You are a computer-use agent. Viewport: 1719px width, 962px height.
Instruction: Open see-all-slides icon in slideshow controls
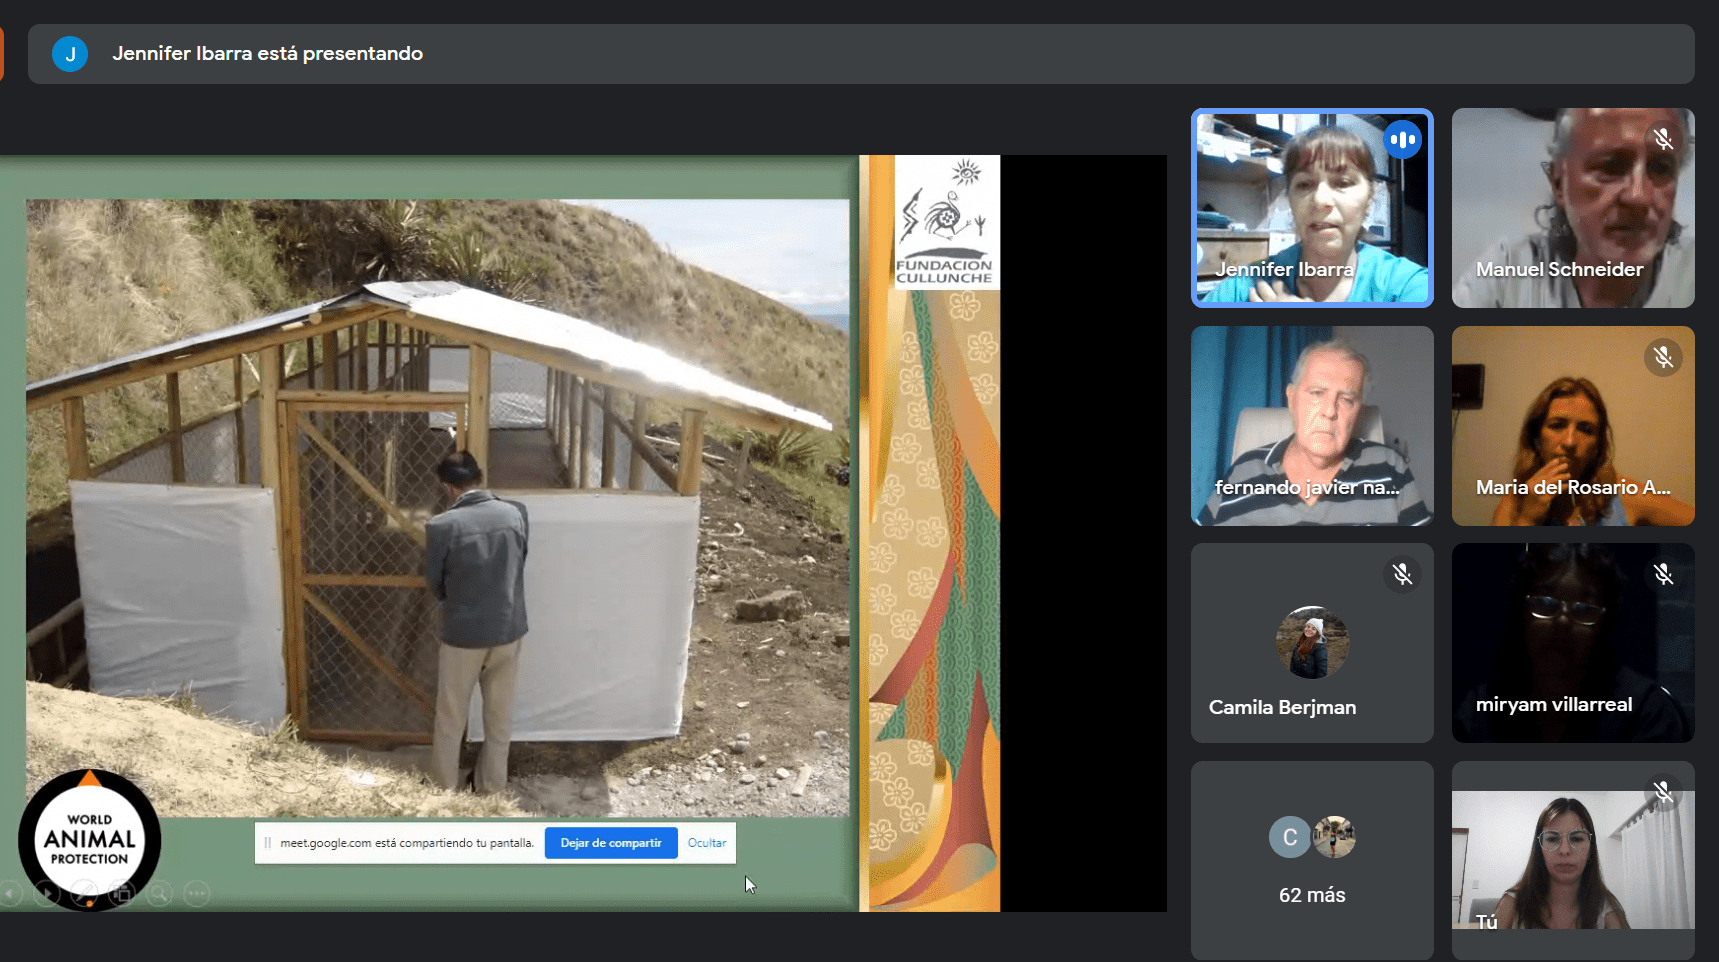(122, 893)
